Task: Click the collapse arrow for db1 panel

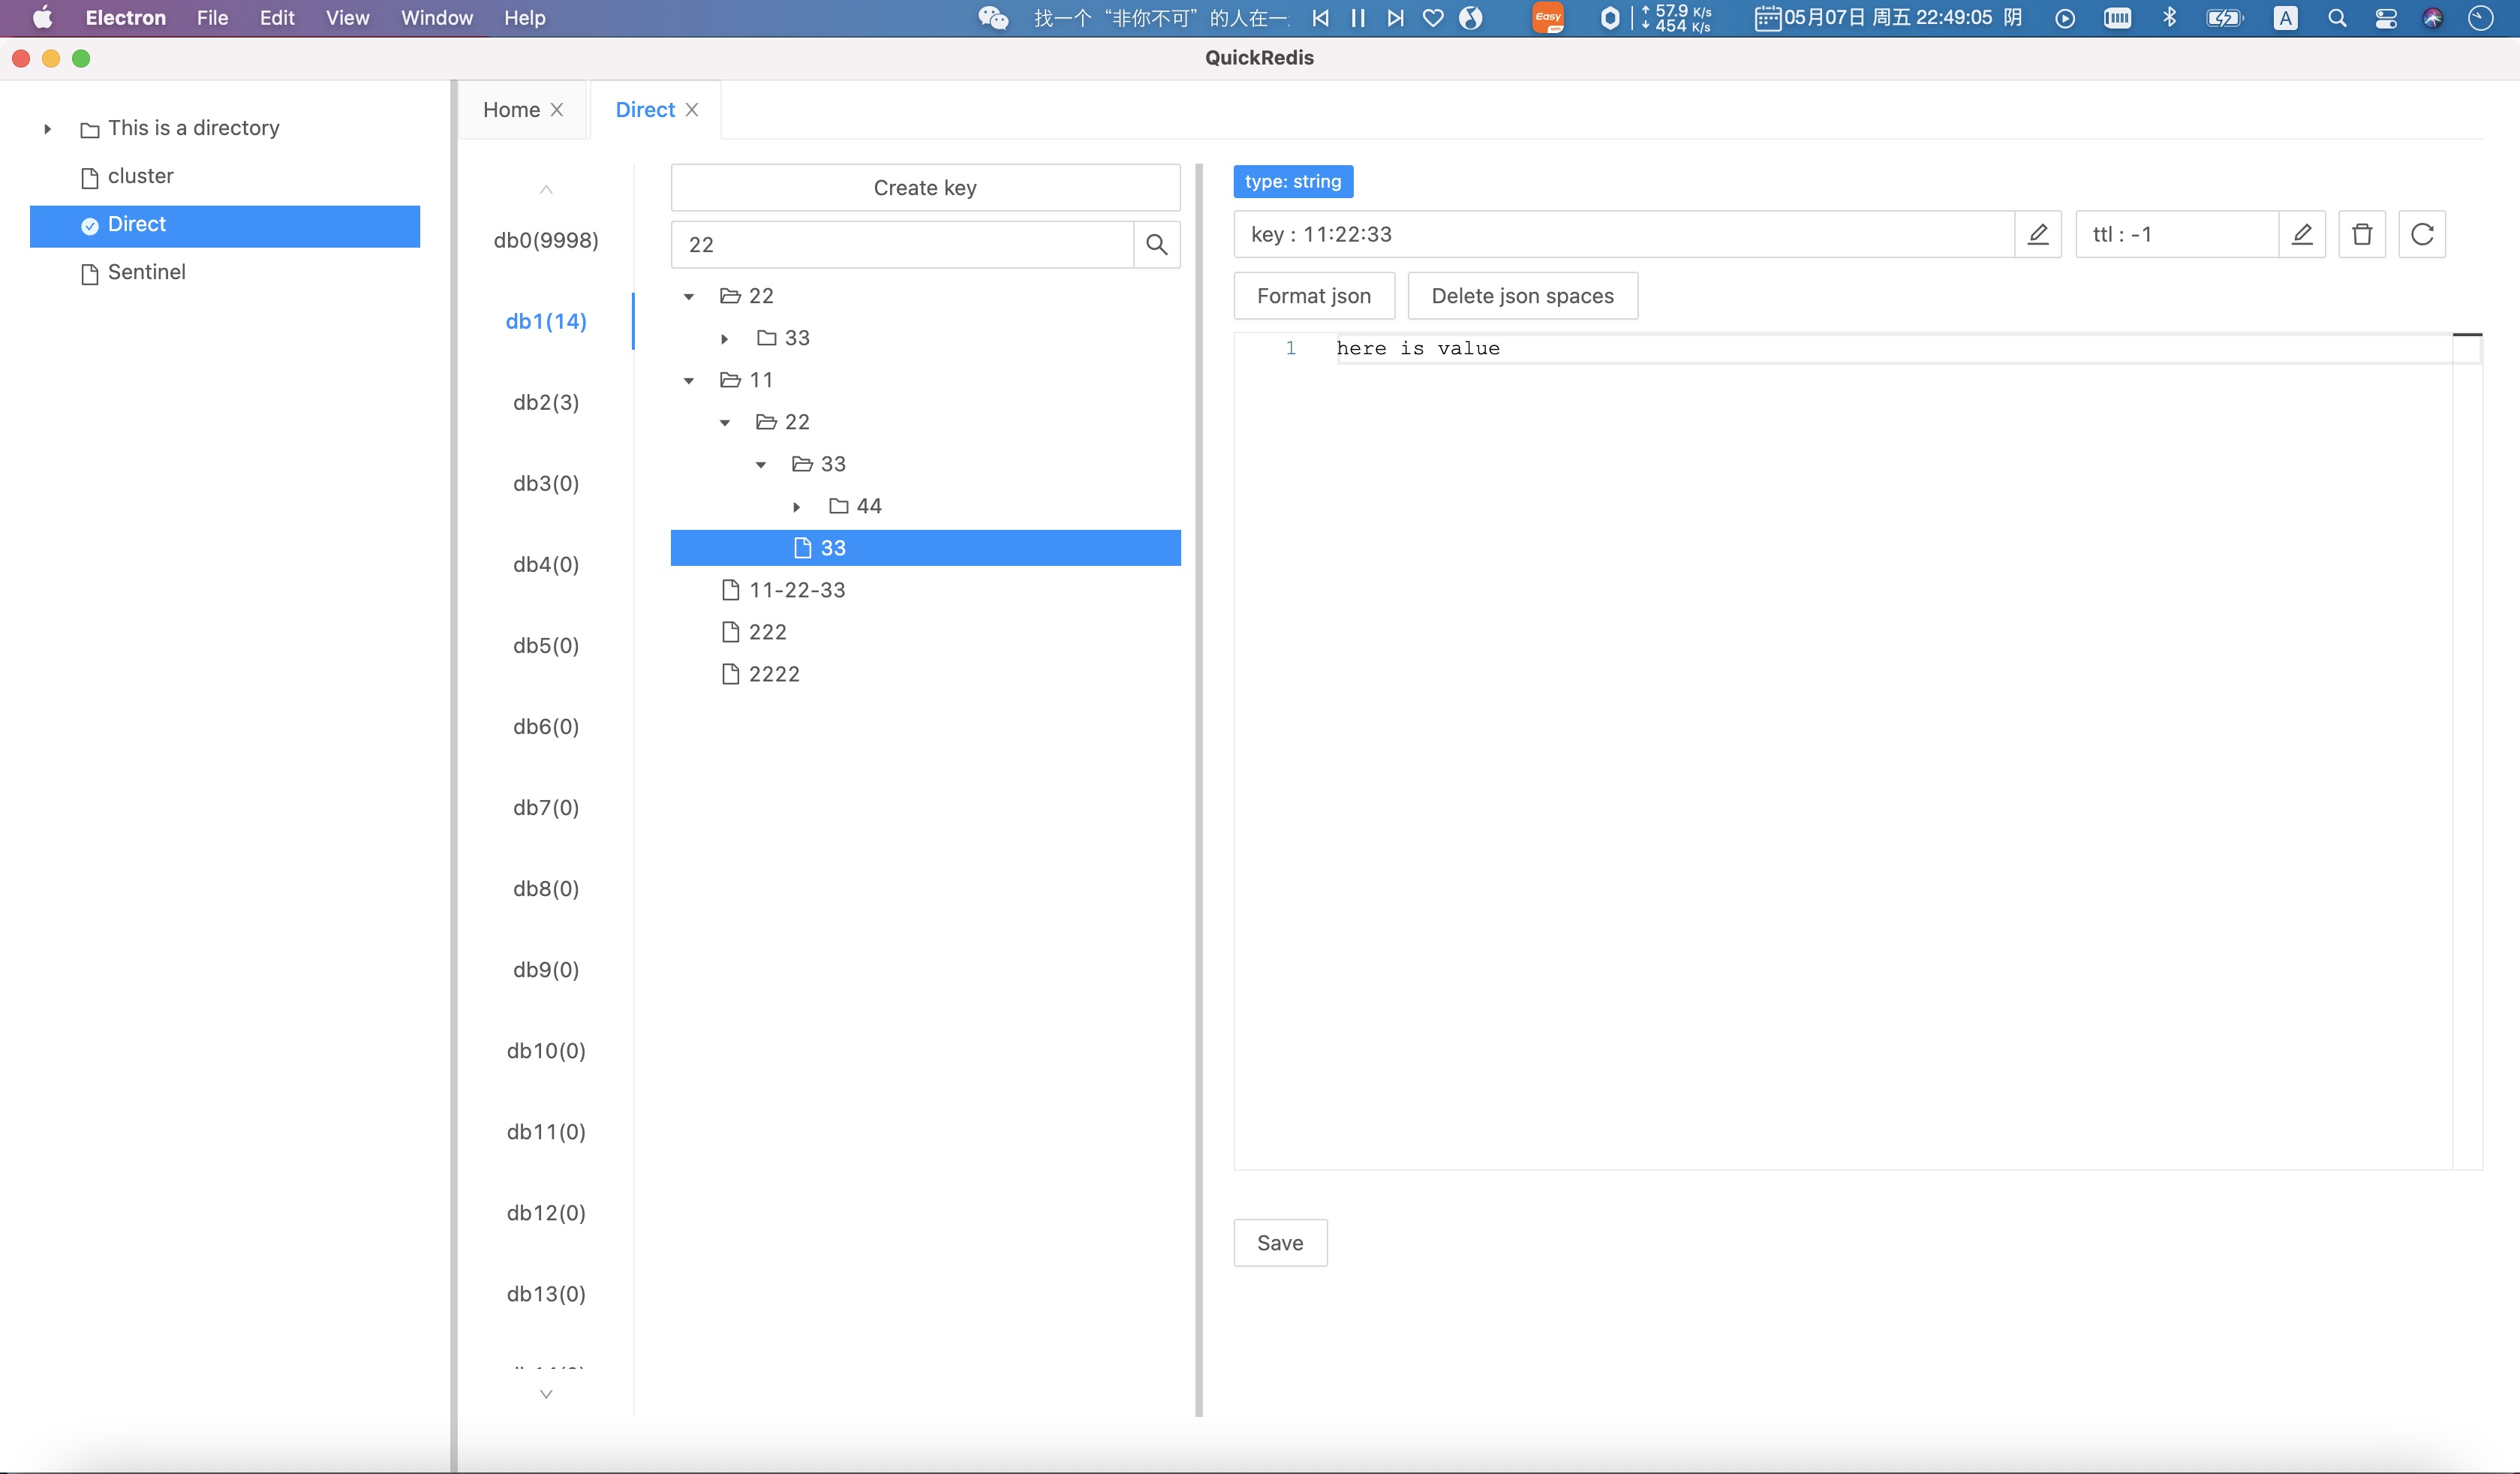Action: (547, 190)
